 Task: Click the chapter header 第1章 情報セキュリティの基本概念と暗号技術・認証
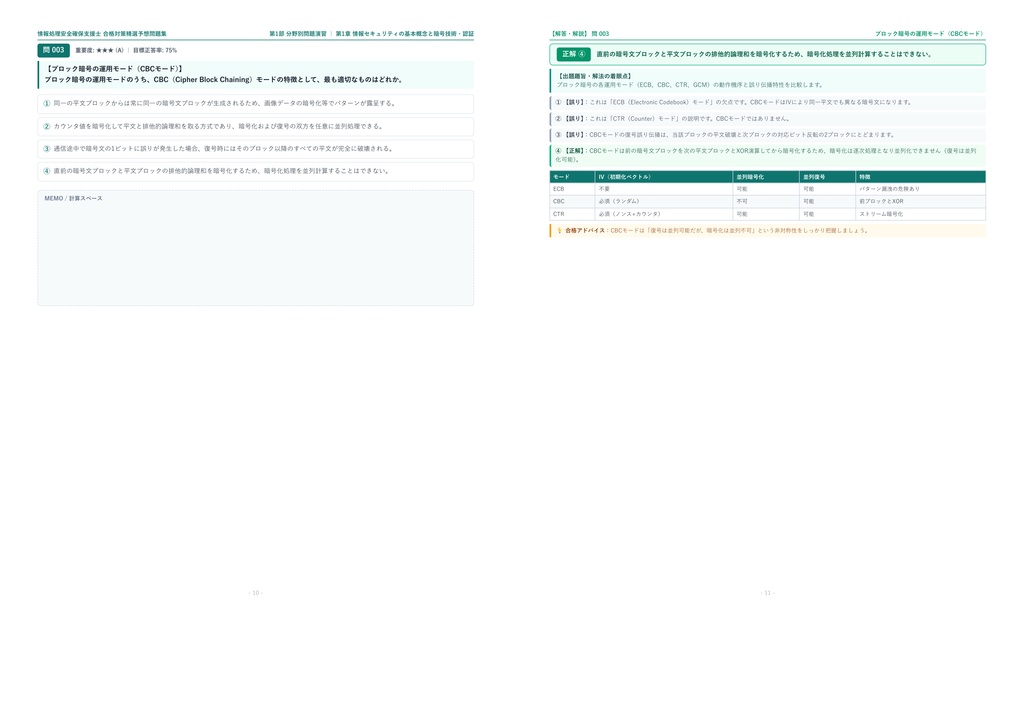(x=405, y=34)
